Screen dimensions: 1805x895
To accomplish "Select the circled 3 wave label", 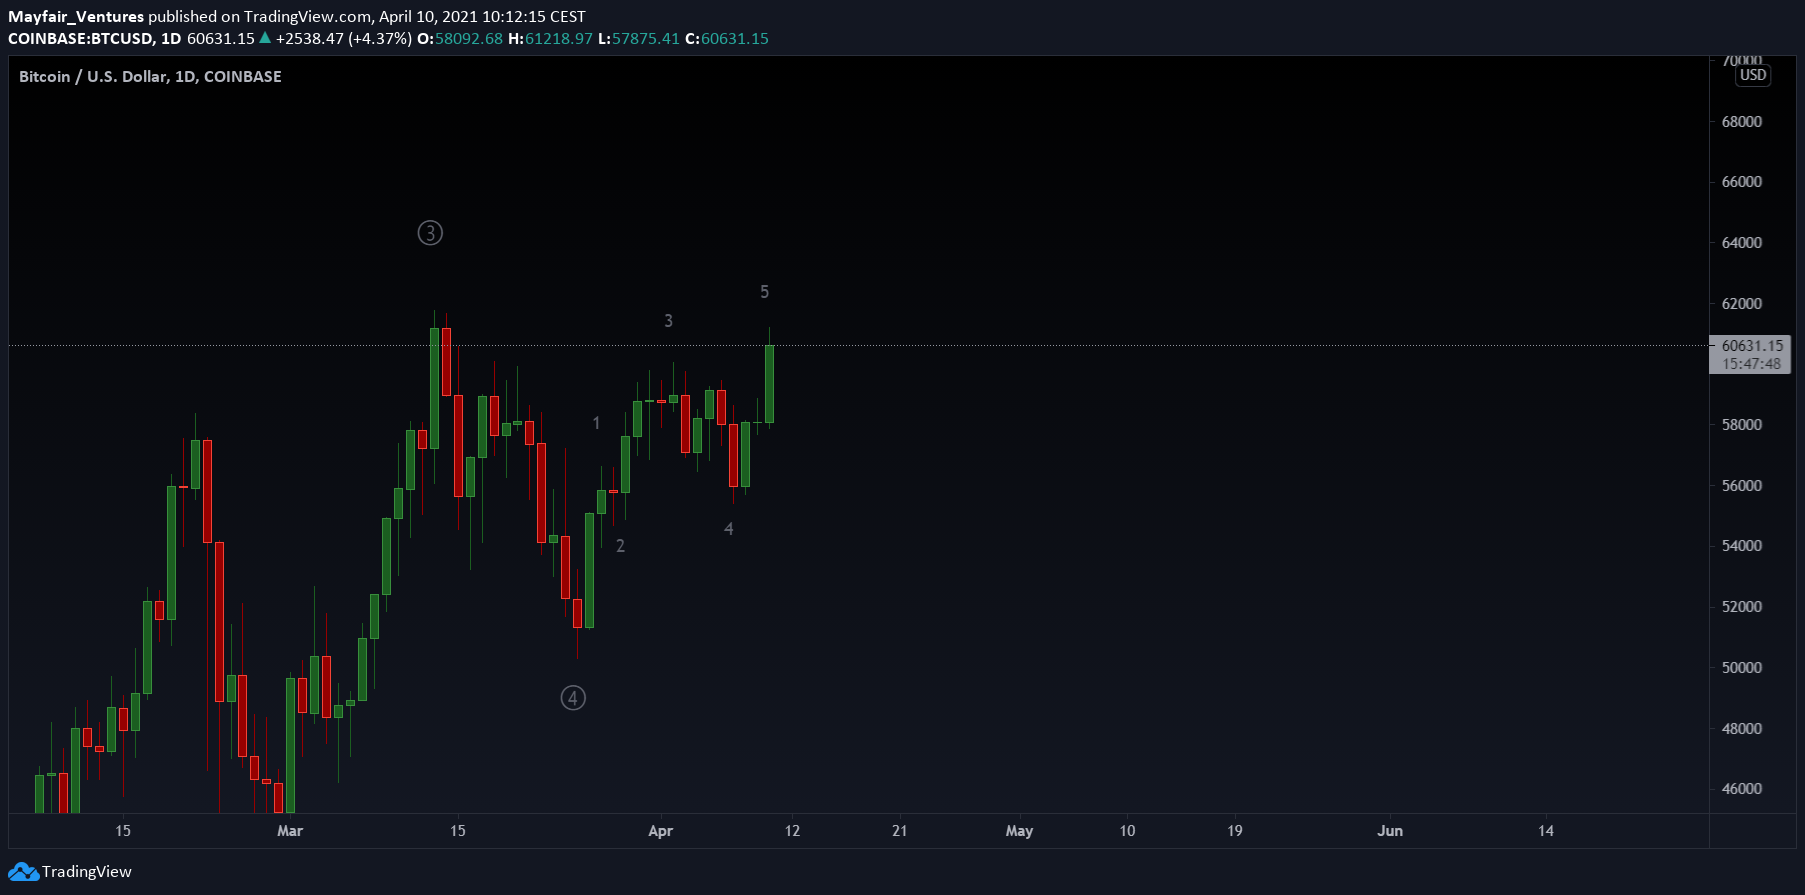I will coord(430,233).
